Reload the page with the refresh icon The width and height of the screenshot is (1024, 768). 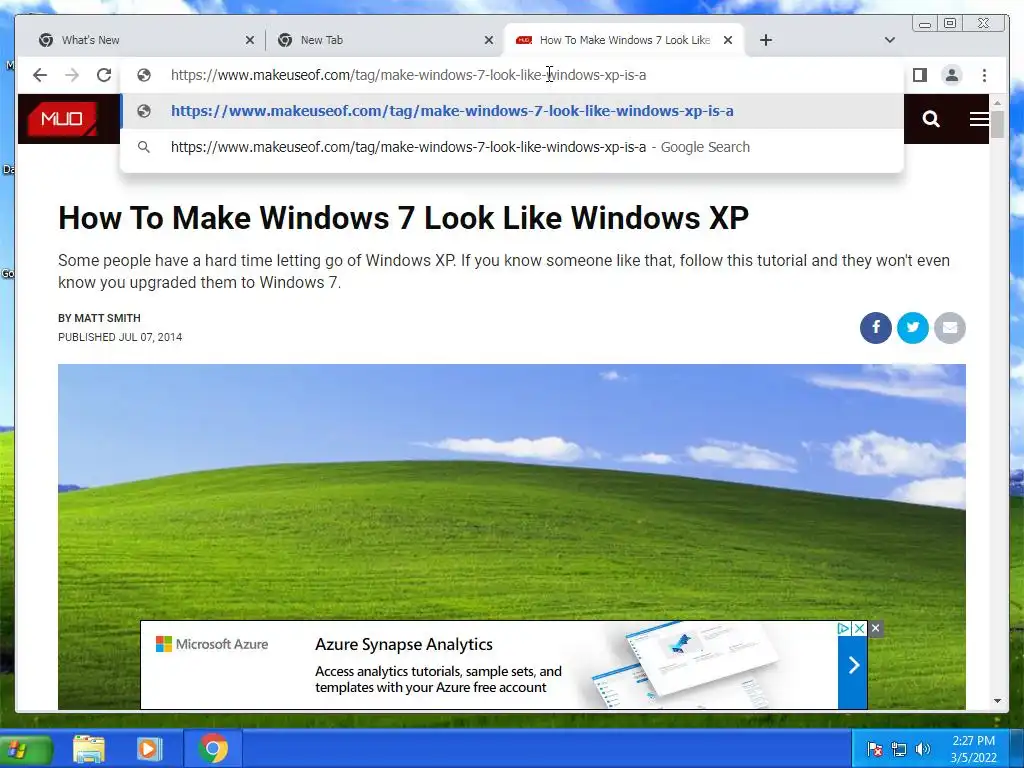[104, 75]
